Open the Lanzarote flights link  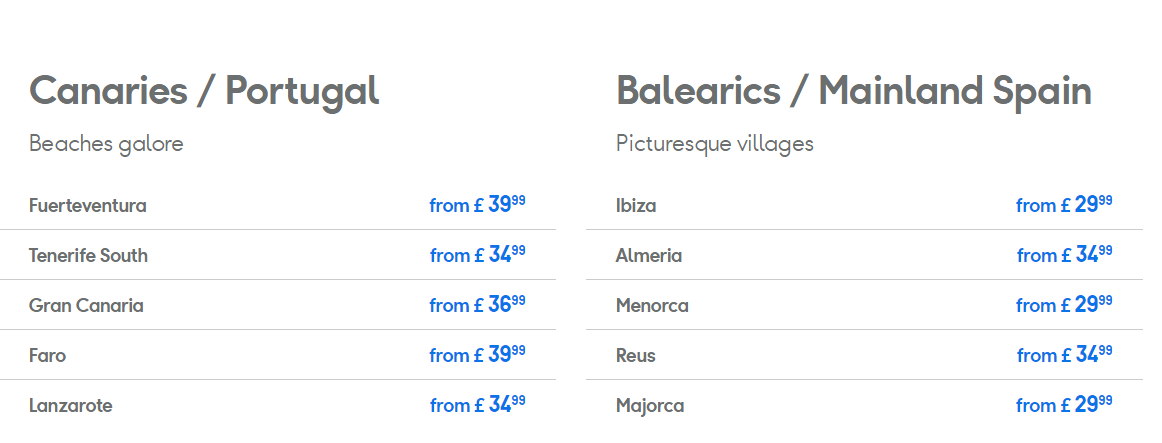pos(70,406)
